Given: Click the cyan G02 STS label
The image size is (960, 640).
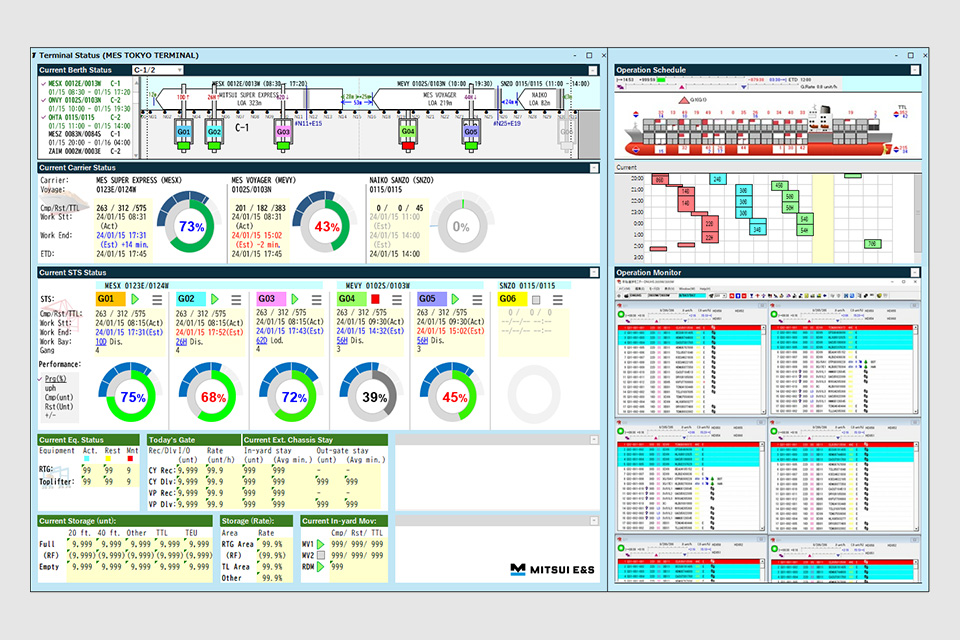Looking at the screenshot, I should 191,299.
